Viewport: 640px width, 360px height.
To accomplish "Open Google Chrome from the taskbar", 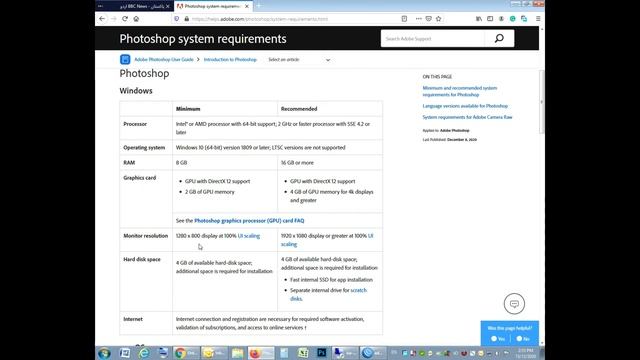I will click(x=186, y=353).
